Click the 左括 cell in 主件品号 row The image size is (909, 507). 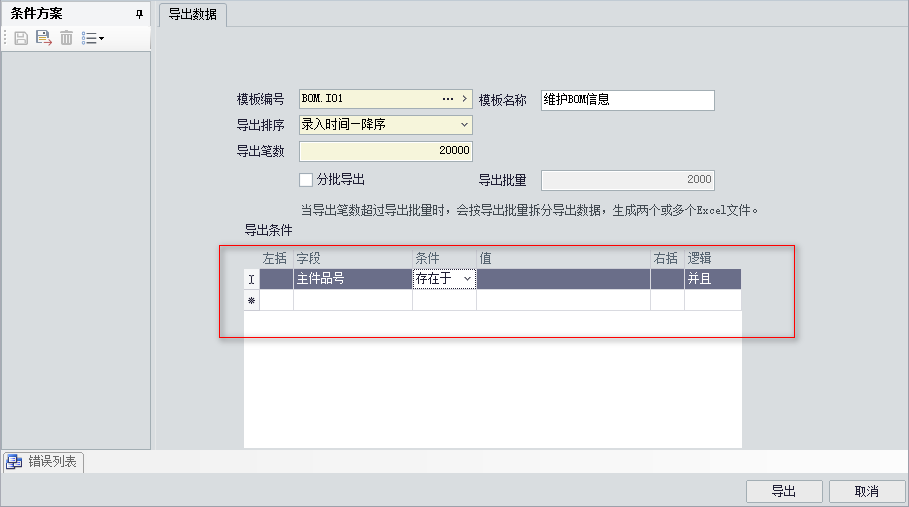coord(277,279)
